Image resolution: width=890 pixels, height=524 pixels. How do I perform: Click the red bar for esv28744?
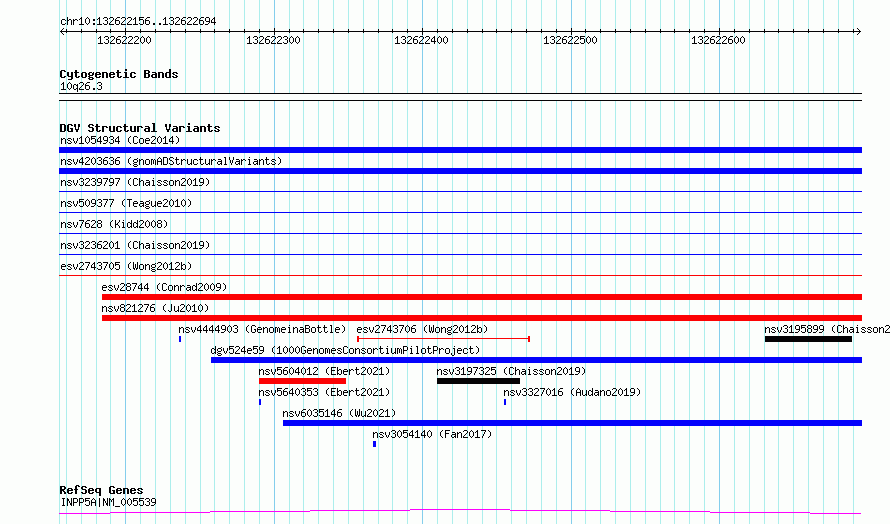click(482, 297)
